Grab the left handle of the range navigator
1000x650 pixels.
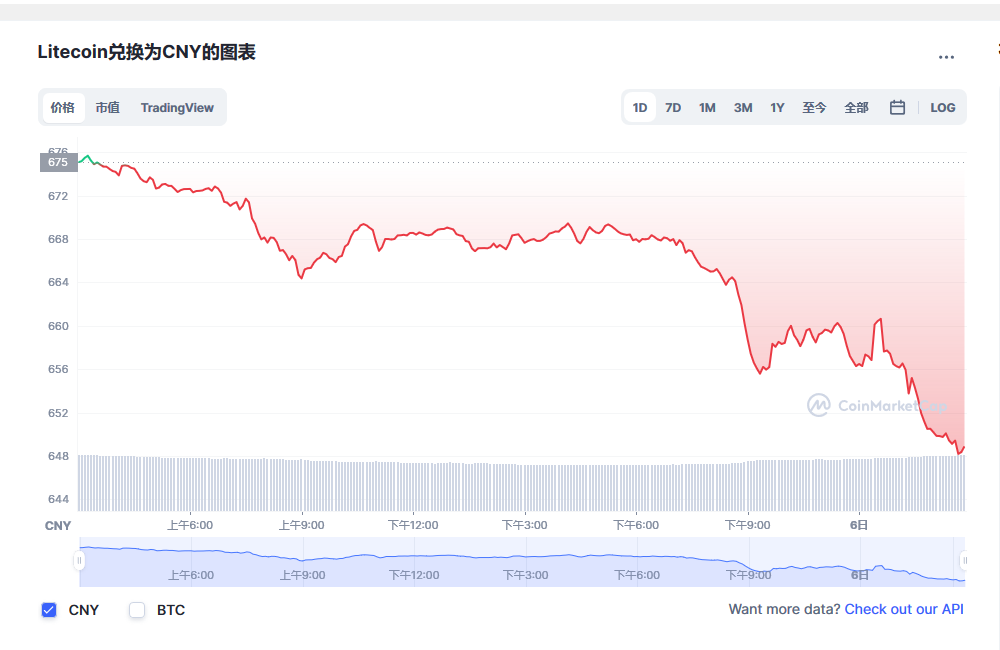pos(79,561)
